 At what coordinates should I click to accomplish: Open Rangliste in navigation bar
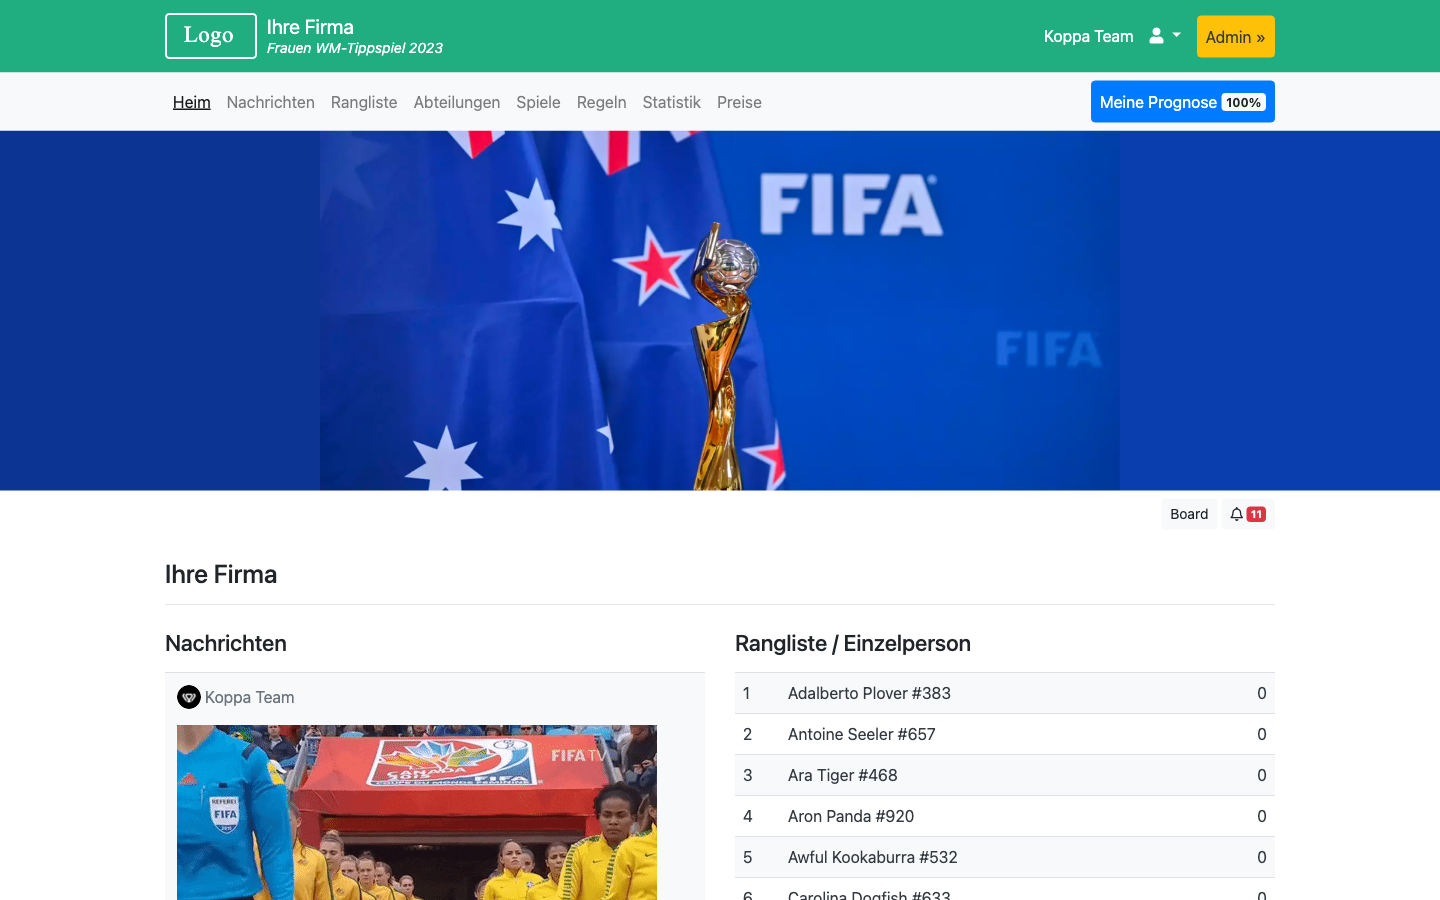pos(364,102)
